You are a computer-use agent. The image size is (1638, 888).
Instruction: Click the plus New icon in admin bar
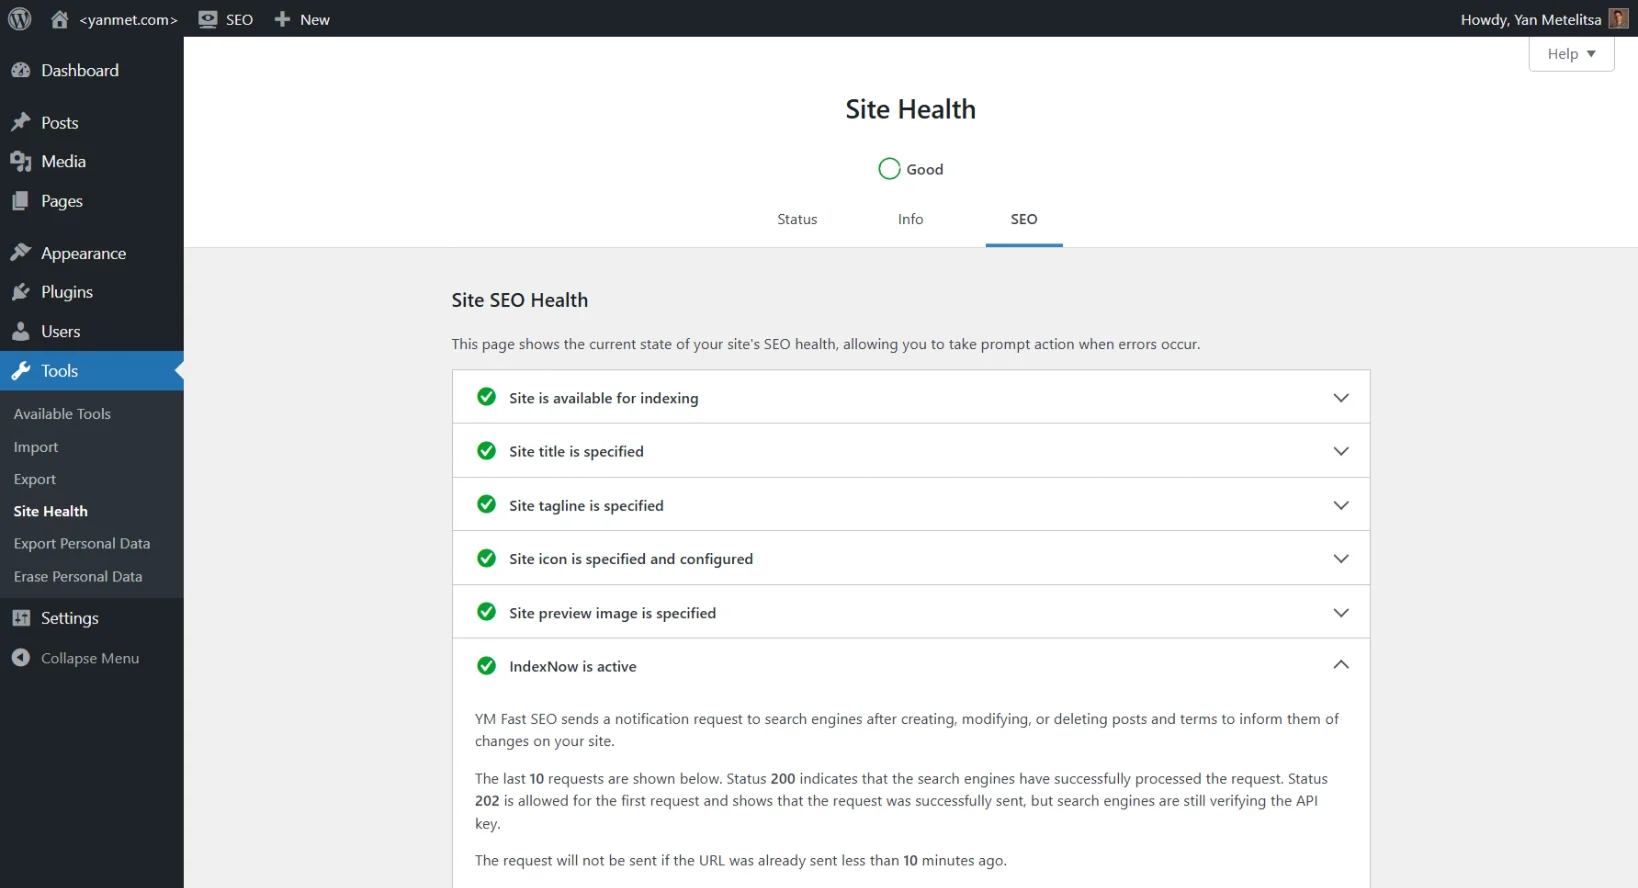[x=283, y=19]
